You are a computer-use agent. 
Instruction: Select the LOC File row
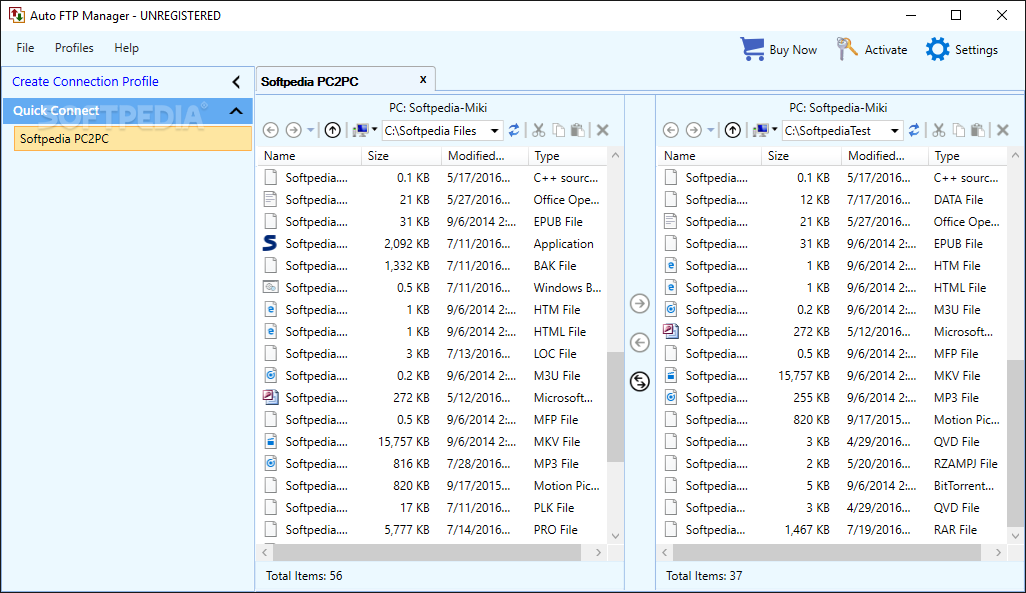[x=433, y=353]
